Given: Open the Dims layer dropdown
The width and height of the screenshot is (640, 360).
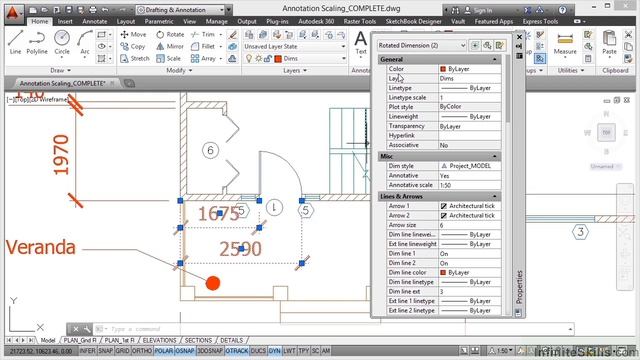Looking at the screenshot, I should coord(343,59).
